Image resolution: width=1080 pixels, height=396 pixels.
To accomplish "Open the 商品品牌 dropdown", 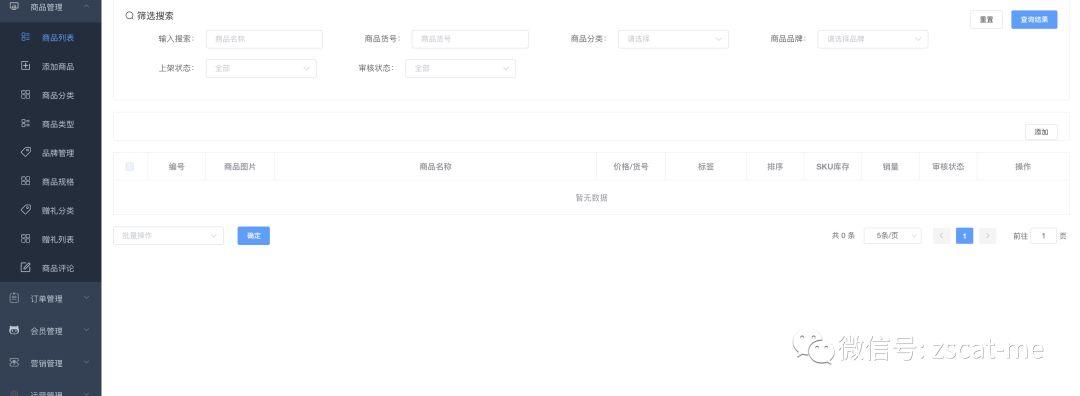I will [x=873, y=39].
